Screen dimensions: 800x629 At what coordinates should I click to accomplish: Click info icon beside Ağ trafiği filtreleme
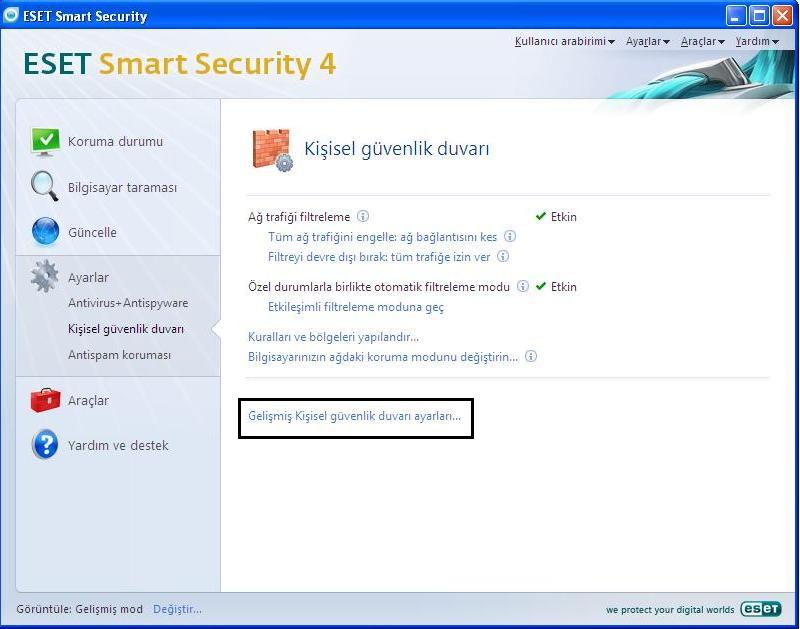click(x=363, y=216)
